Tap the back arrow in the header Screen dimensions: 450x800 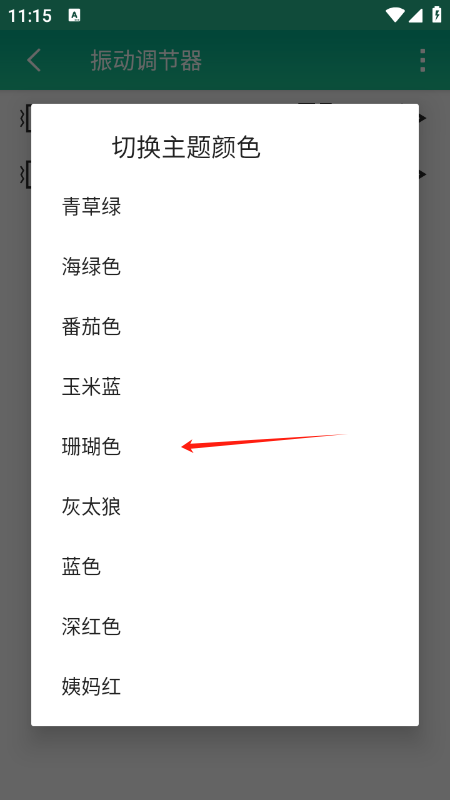[x=34, y=60]
